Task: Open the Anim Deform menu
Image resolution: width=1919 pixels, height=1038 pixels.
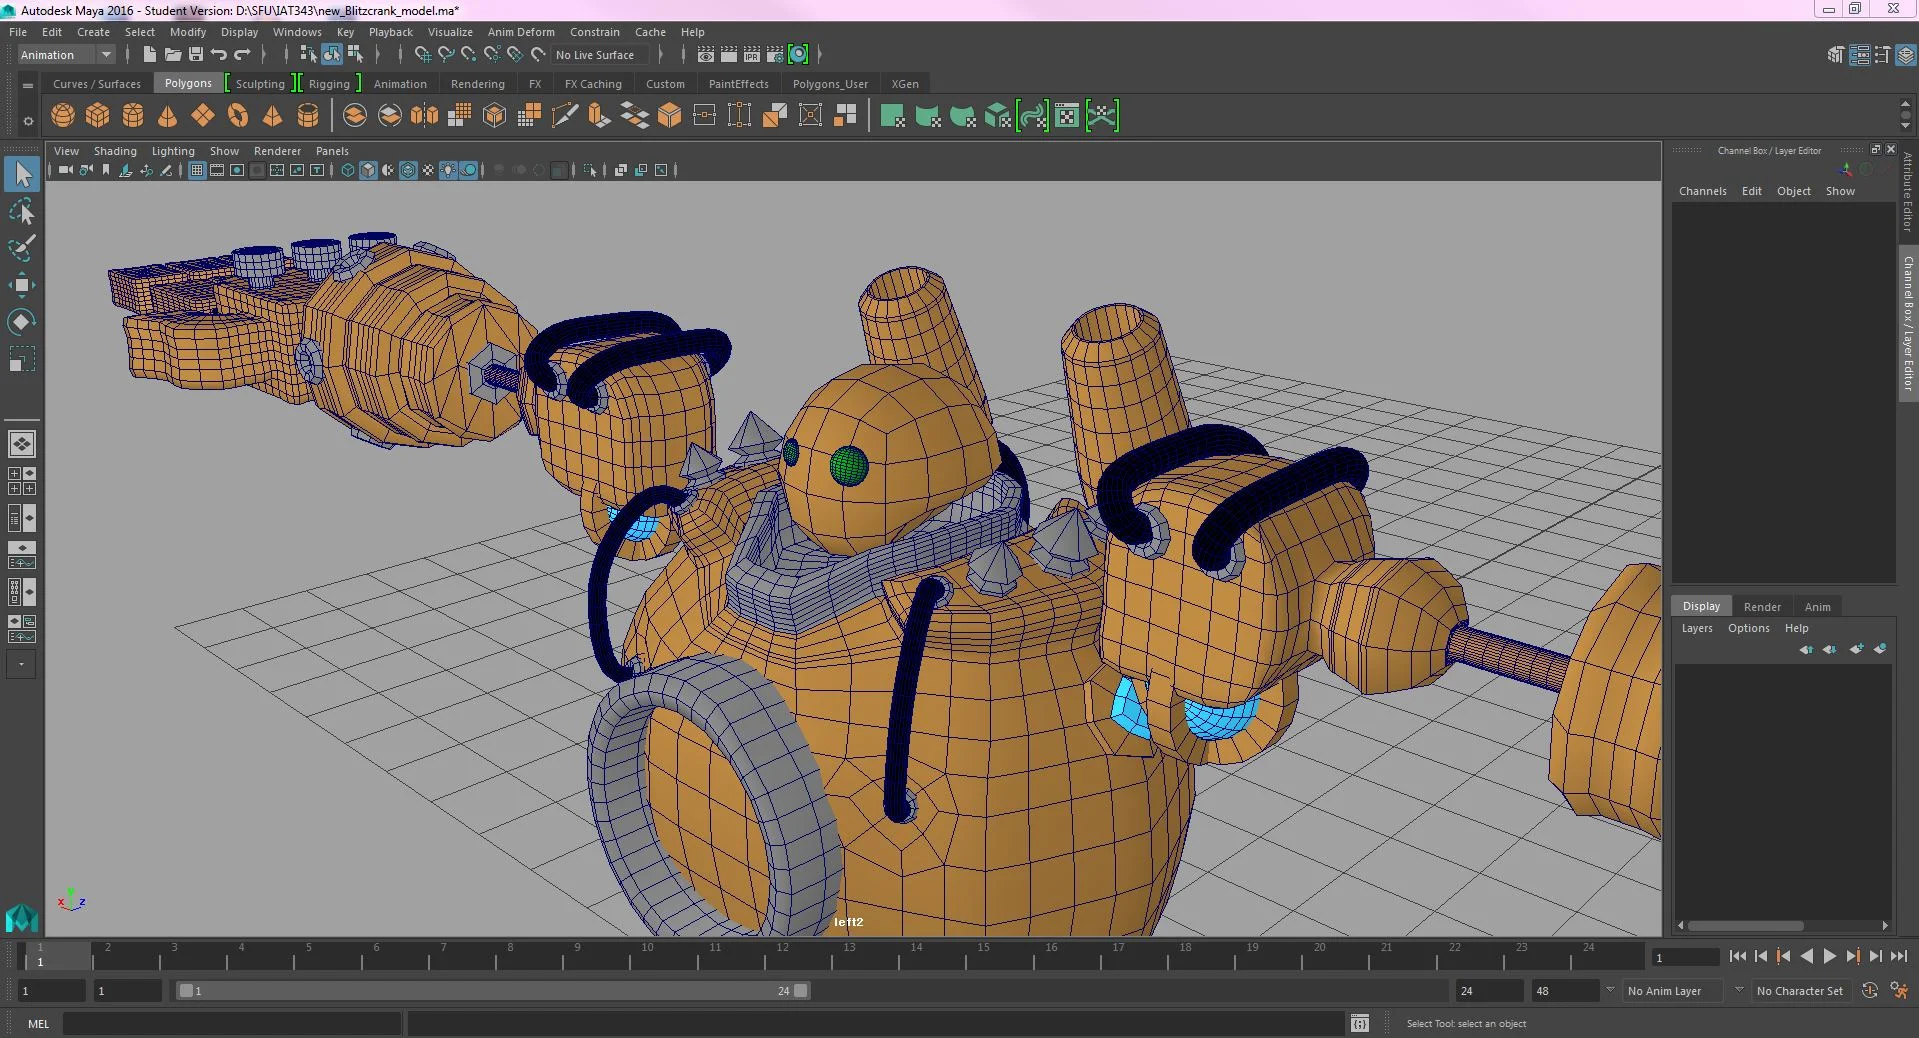Action: 521,32
